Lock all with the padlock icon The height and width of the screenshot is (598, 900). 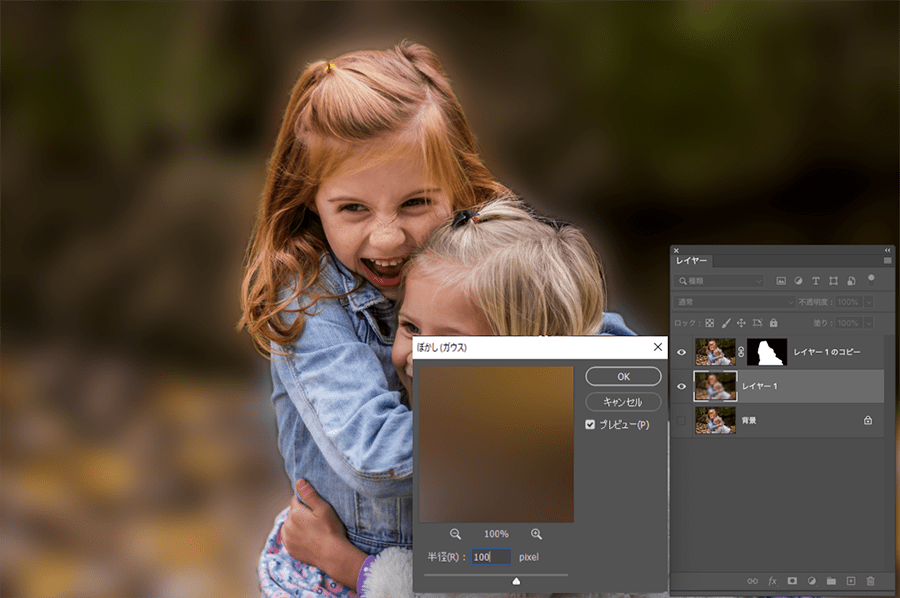[x=774, y=323]
